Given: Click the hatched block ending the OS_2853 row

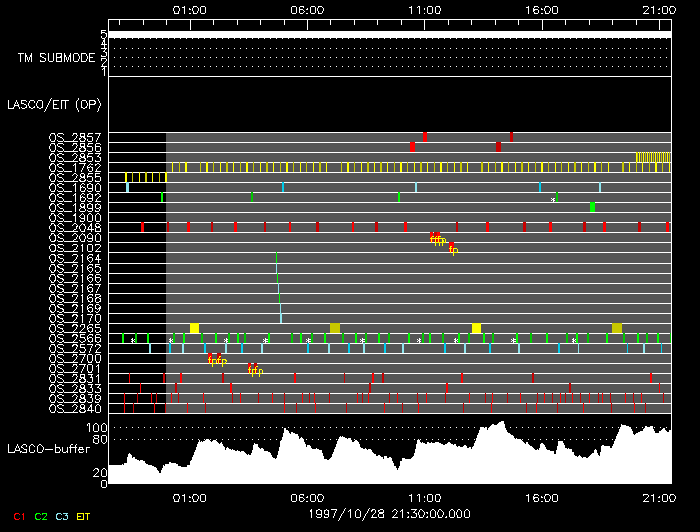Looking at the screenshot, I should click(x=654, y=157).
